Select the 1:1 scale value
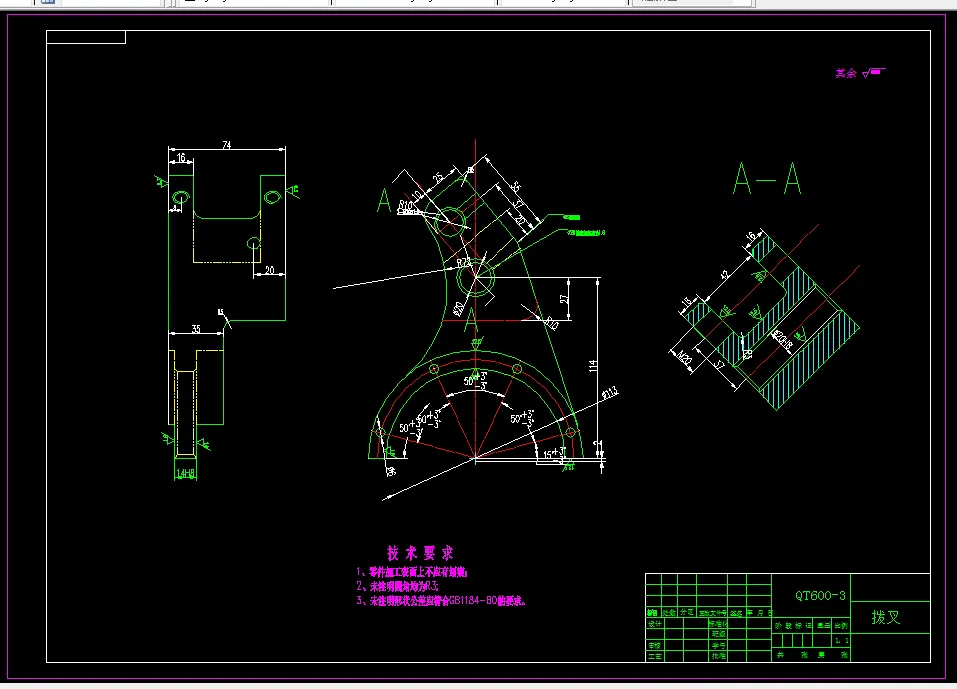Image resolution: width=957 pixels, height=689 pixels. tap(841, 641)
